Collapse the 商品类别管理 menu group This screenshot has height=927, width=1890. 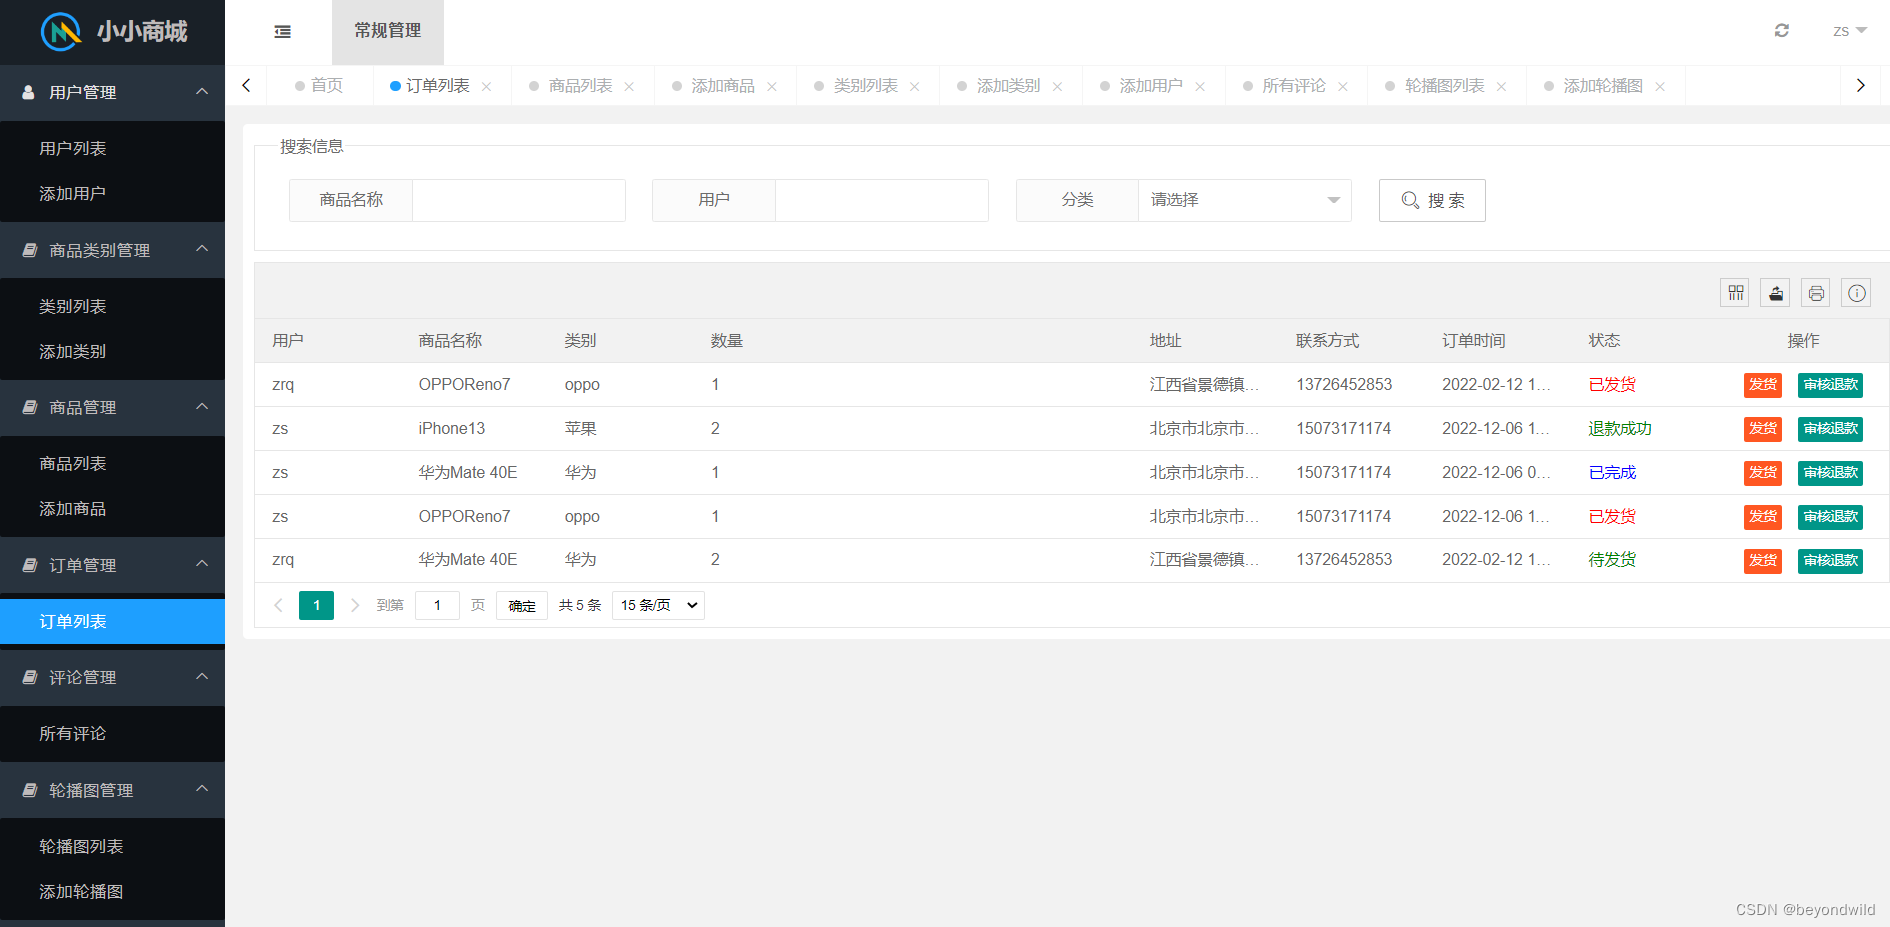[x=112, y=250]
